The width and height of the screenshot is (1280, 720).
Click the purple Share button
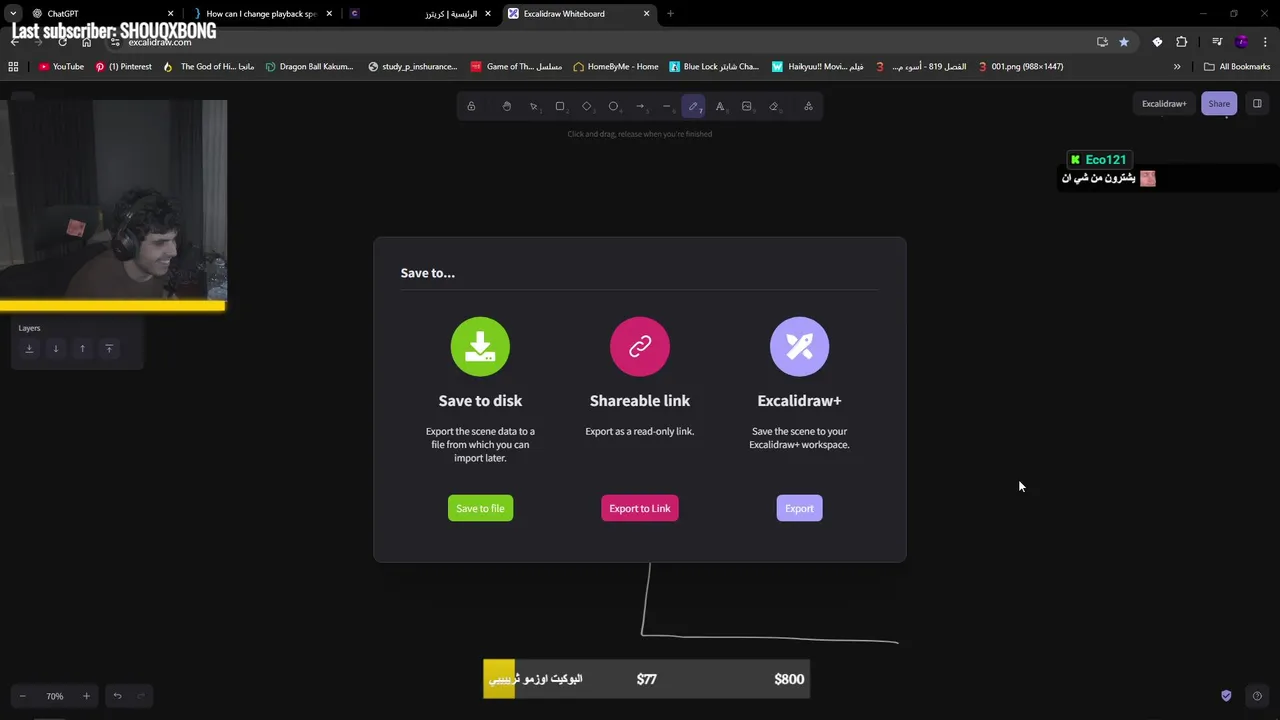point(1219,104)
